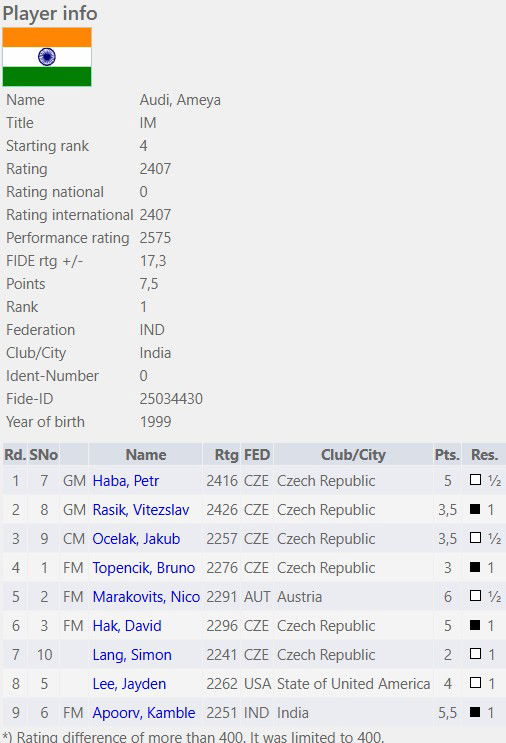This screenshot has height=743, width=506.
Task: Open Topencik, Bruno player link
Action: pos(144,568)
